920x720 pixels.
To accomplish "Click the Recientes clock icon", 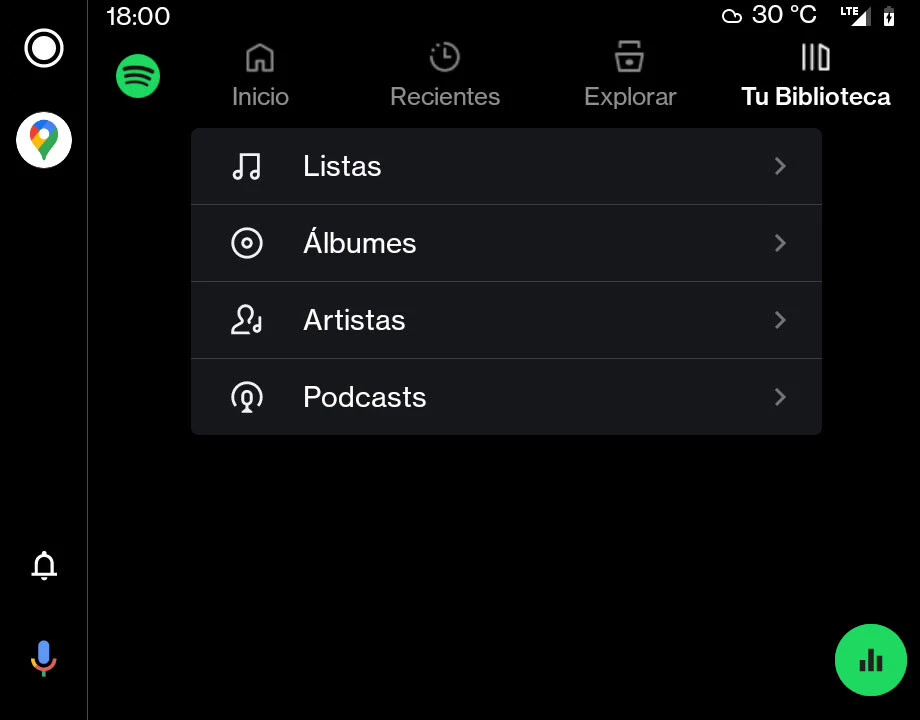I will (445, 57).
